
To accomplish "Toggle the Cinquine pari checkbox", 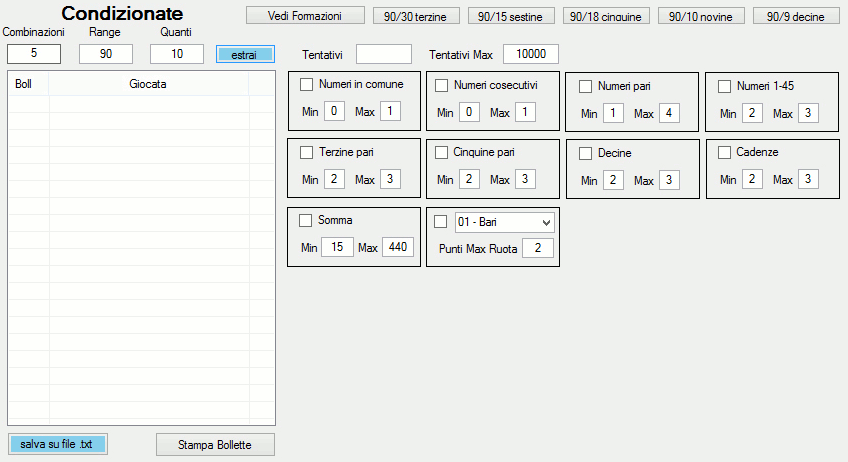I will coord(441,153).
